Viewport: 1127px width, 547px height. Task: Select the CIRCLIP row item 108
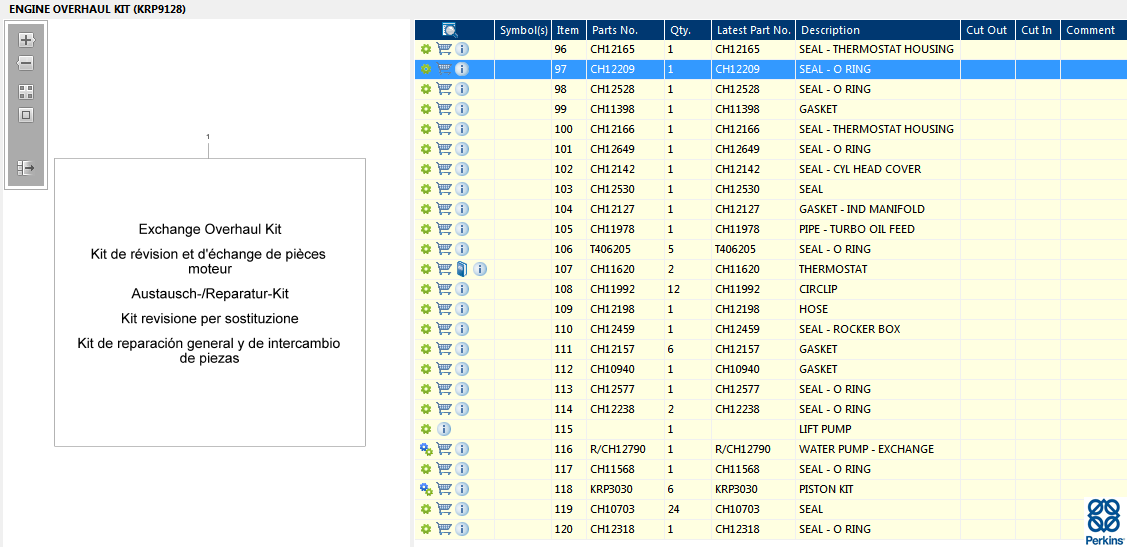tap(818, 289)
